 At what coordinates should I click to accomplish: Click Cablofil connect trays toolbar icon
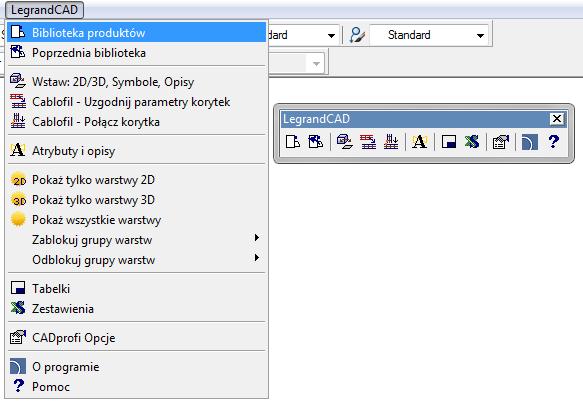[x=391, y=142]
